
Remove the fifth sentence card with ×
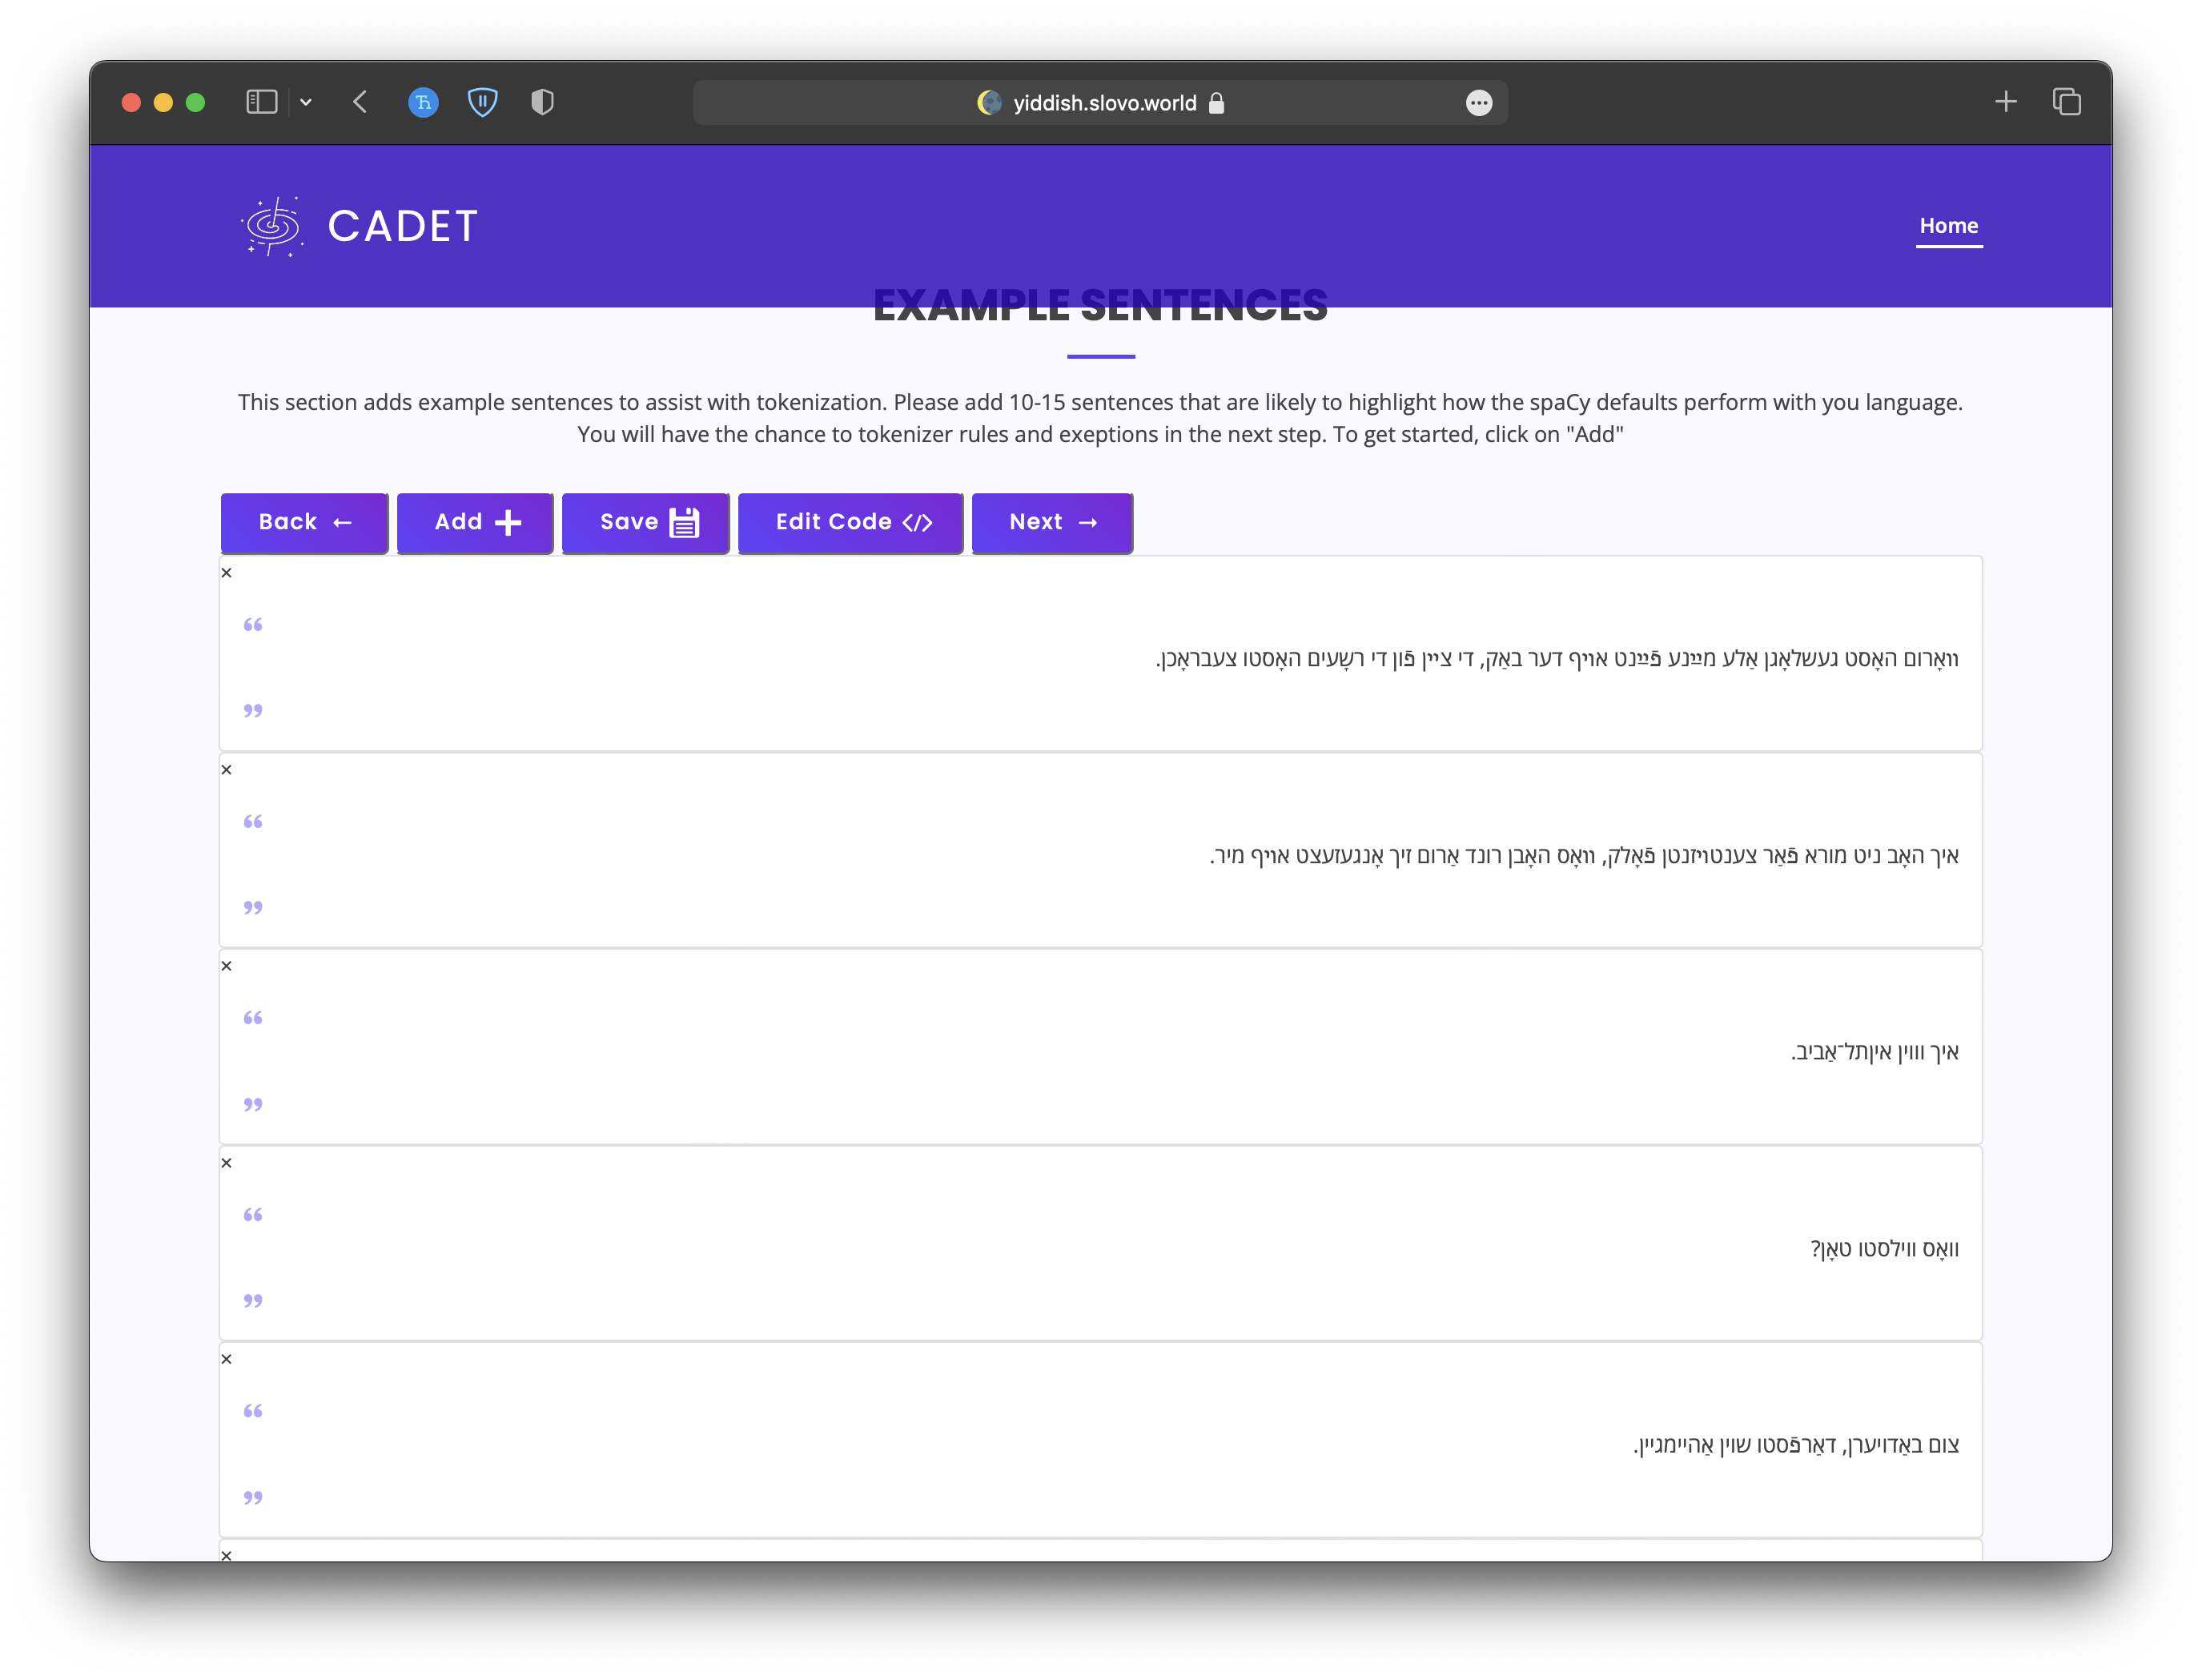point(227,1359)
